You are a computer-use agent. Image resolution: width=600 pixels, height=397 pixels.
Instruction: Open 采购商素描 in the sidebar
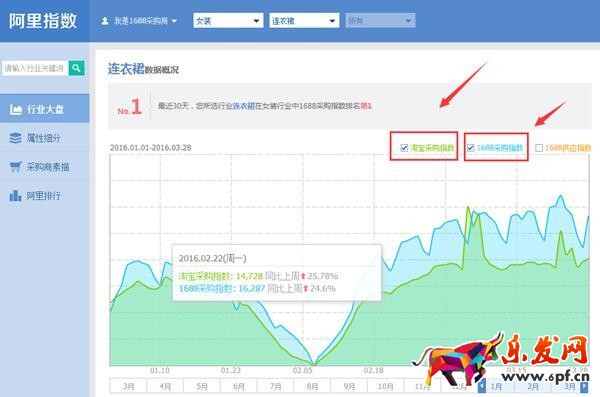pyautogui.click(x=44, y=167)
